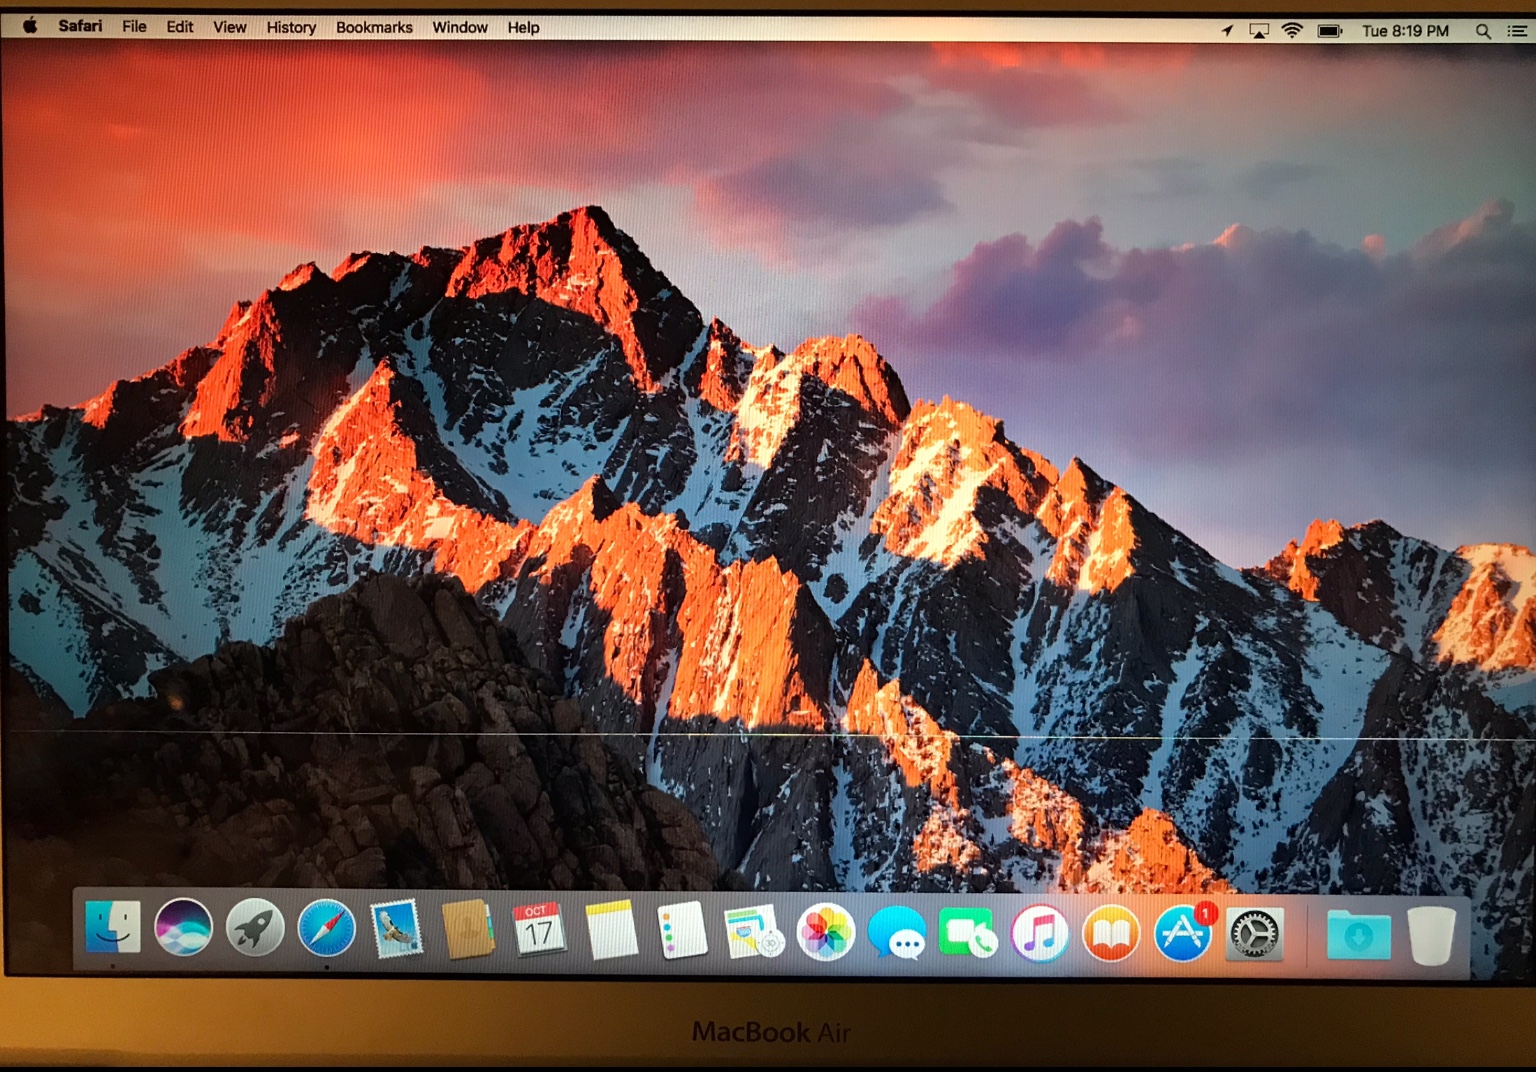Open Messages from the Dock

coord(897,933)
